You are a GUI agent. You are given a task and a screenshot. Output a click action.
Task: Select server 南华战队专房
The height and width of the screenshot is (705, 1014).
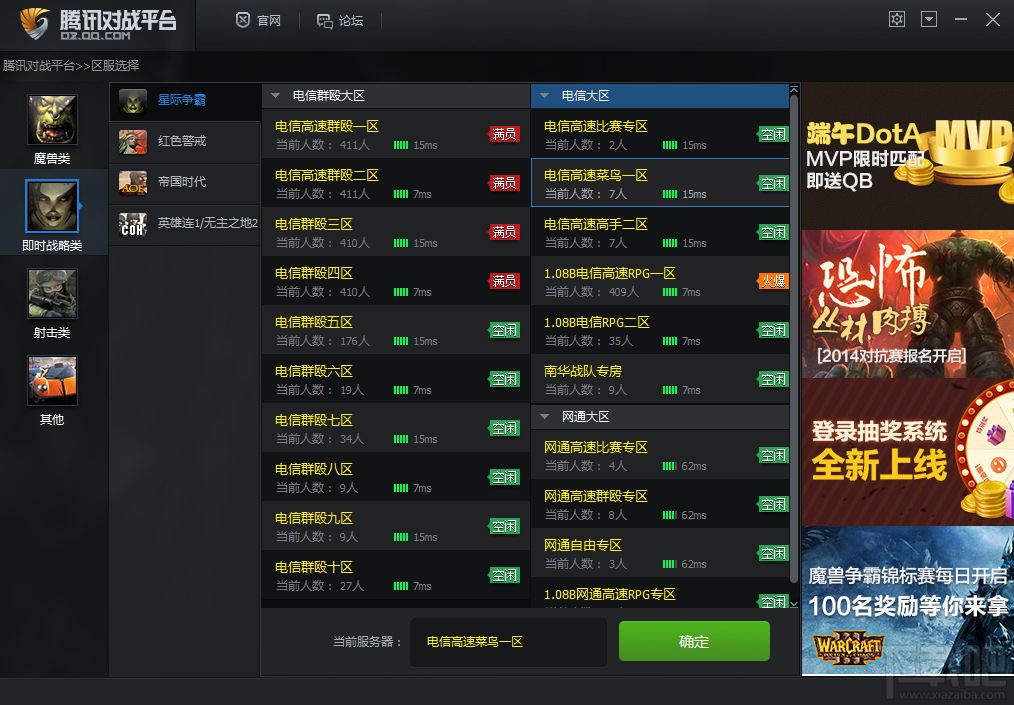pos(660,380)
